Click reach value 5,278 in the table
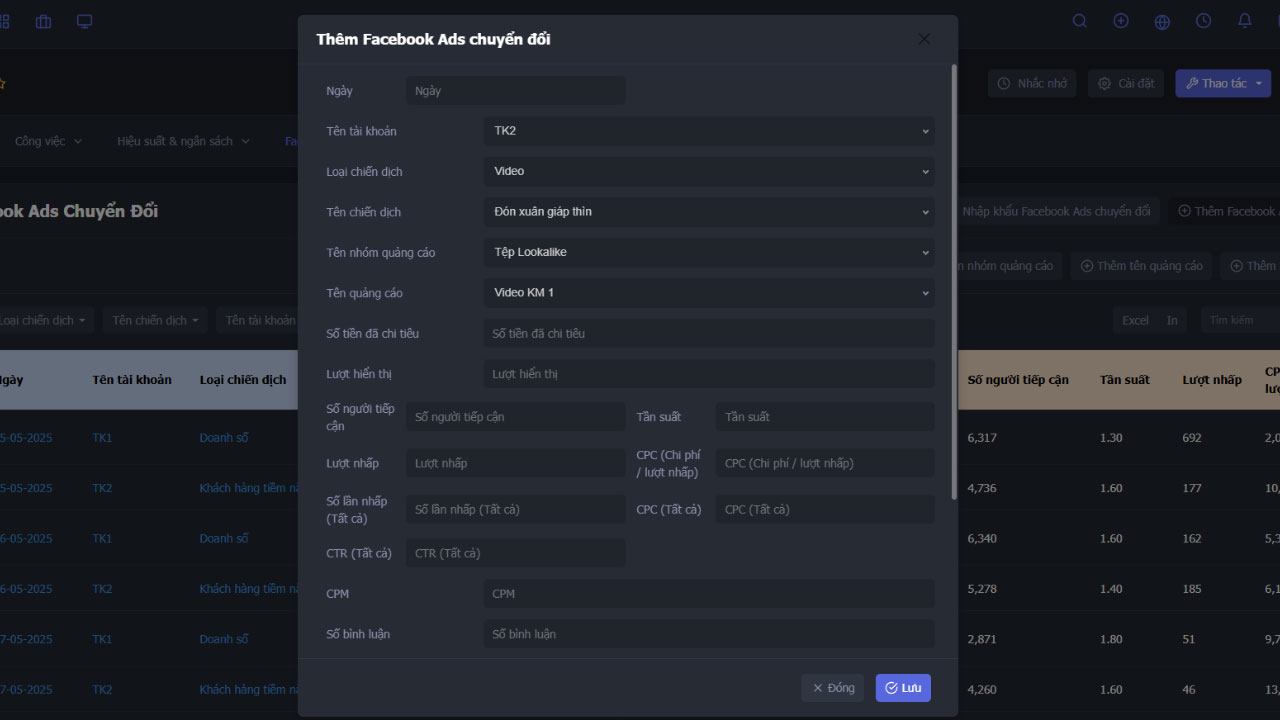 (x=982, y=589)
